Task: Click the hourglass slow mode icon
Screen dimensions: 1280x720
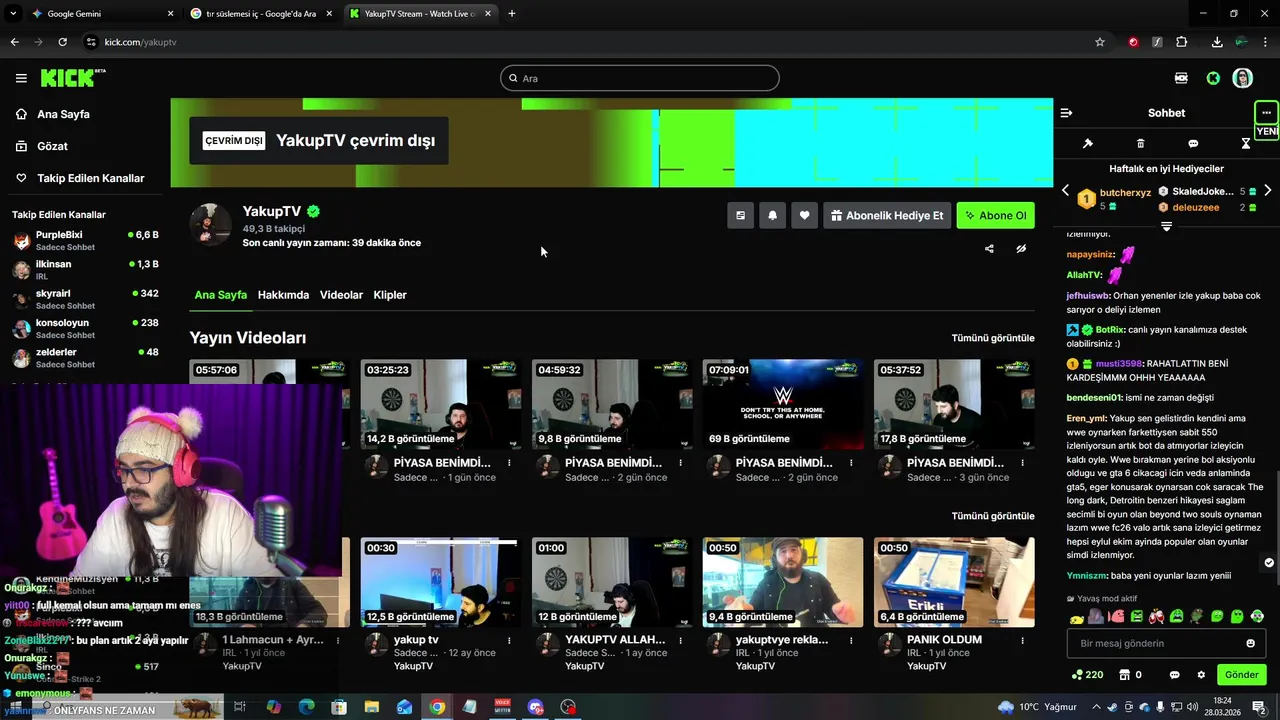Action: tap(1246, 143)
